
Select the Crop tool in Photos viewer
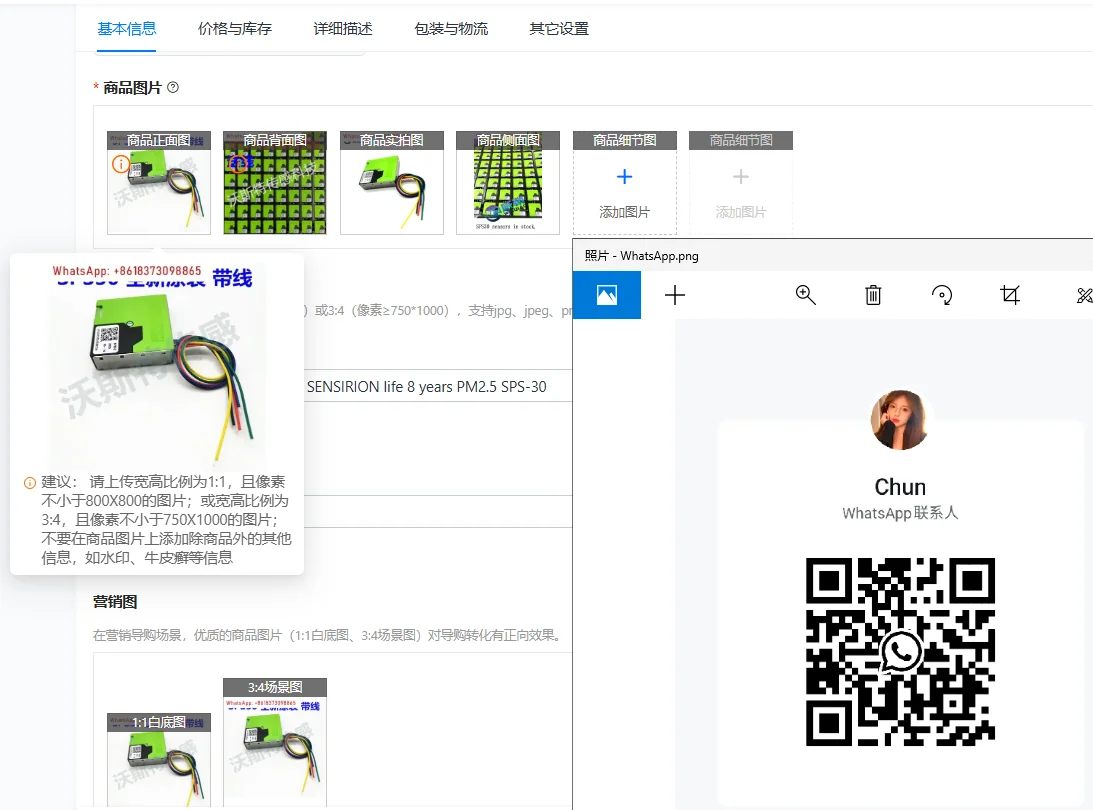tap(1010, 295)
